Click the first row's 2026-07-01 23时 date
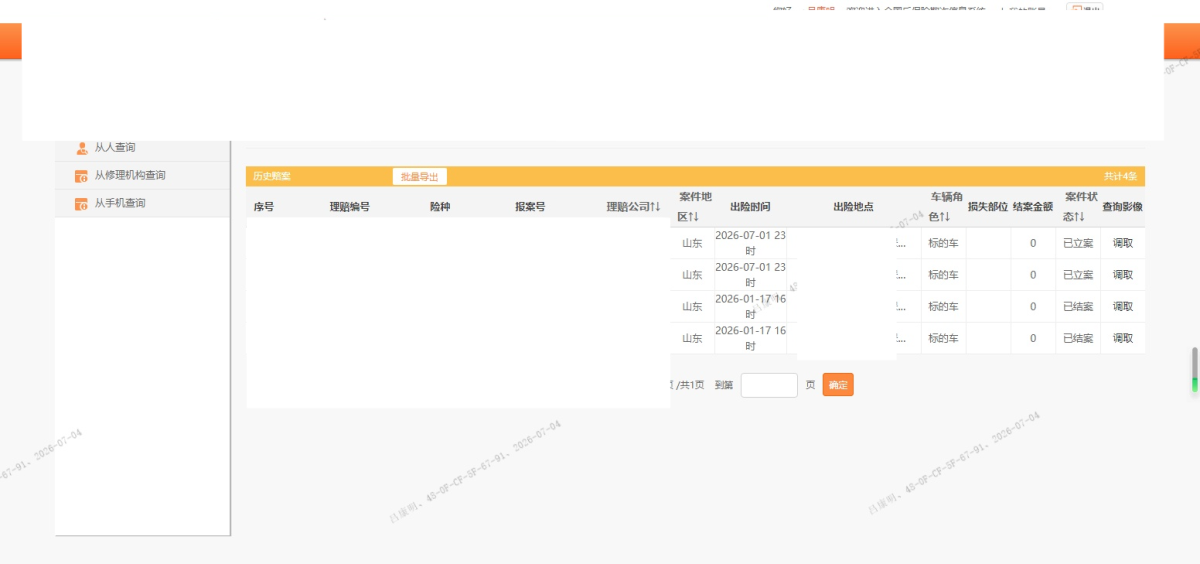 tap(750, 243)
